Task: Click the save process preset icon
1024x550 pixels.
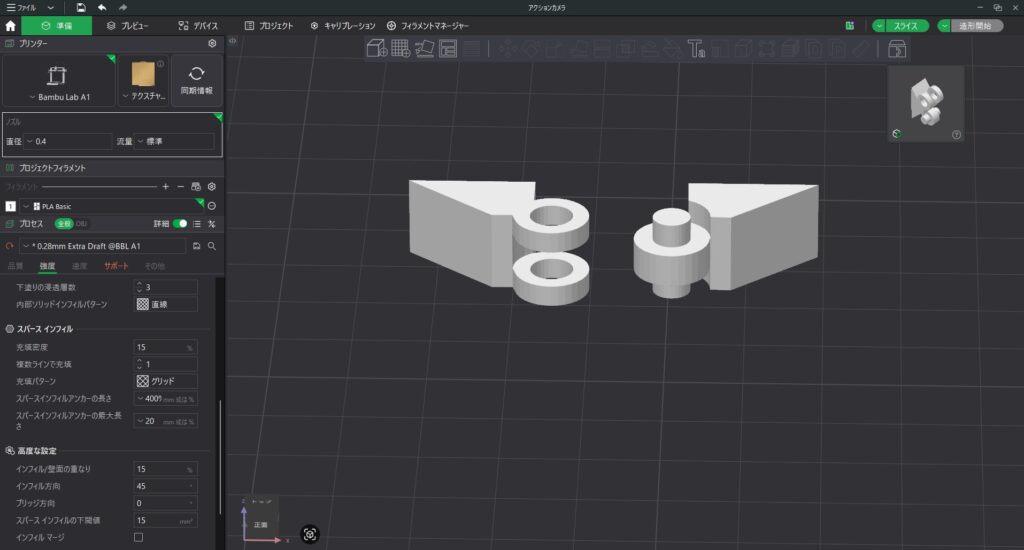Action: point(197,246)
